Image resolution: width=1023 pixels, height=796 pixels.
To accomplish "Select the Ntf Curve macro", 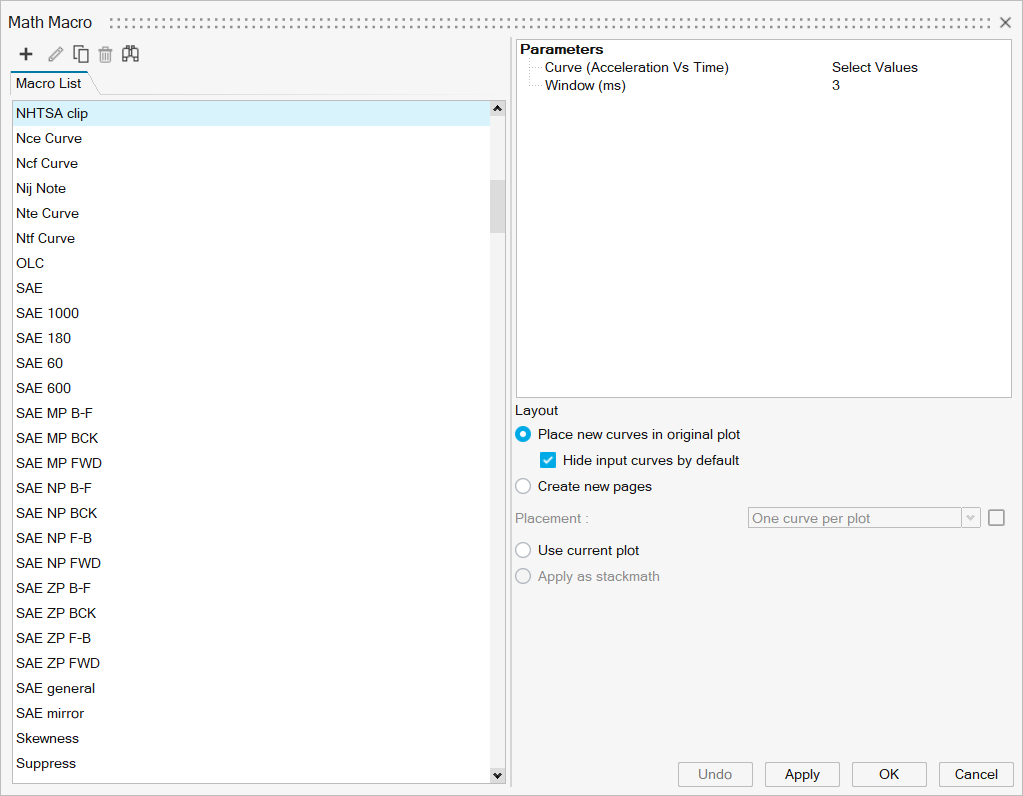I will pyautogui.click(x=251, y=238).
